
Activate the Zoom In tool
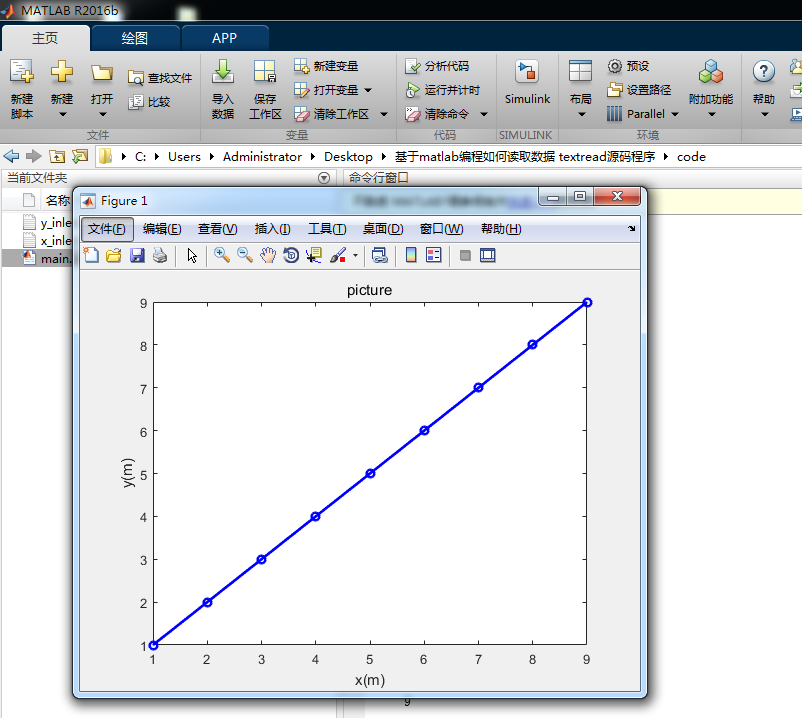point(221,255)
